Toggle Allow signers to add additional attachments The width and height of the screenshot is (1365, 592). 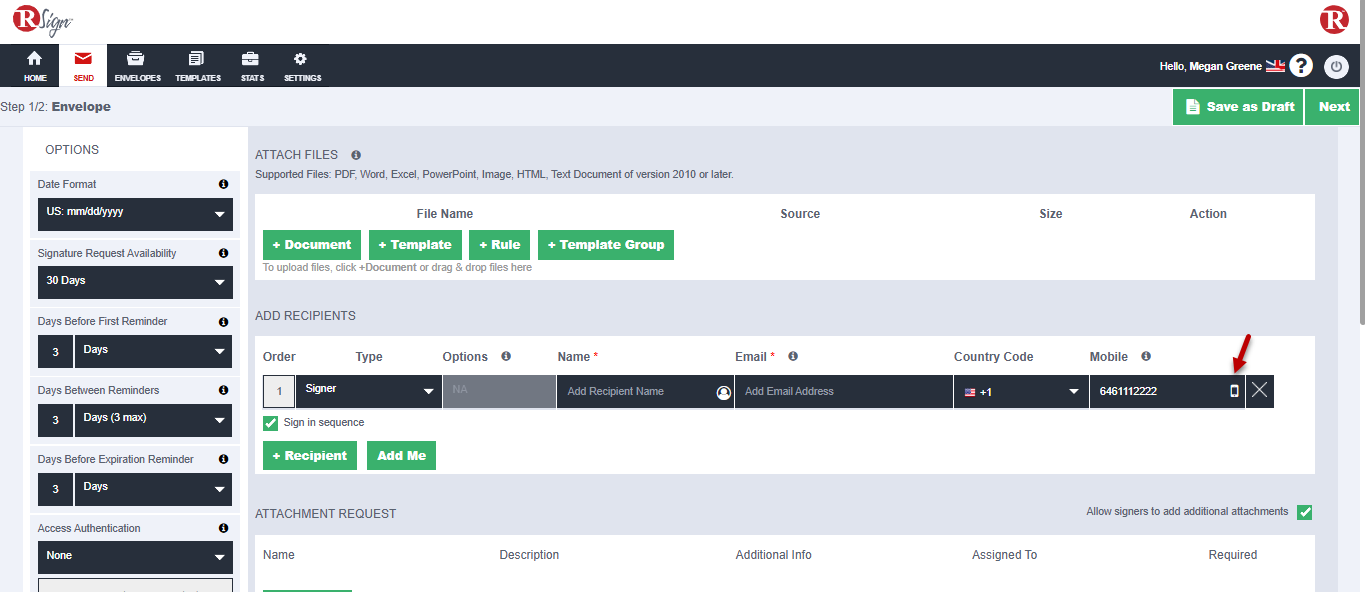point(1304,512)
